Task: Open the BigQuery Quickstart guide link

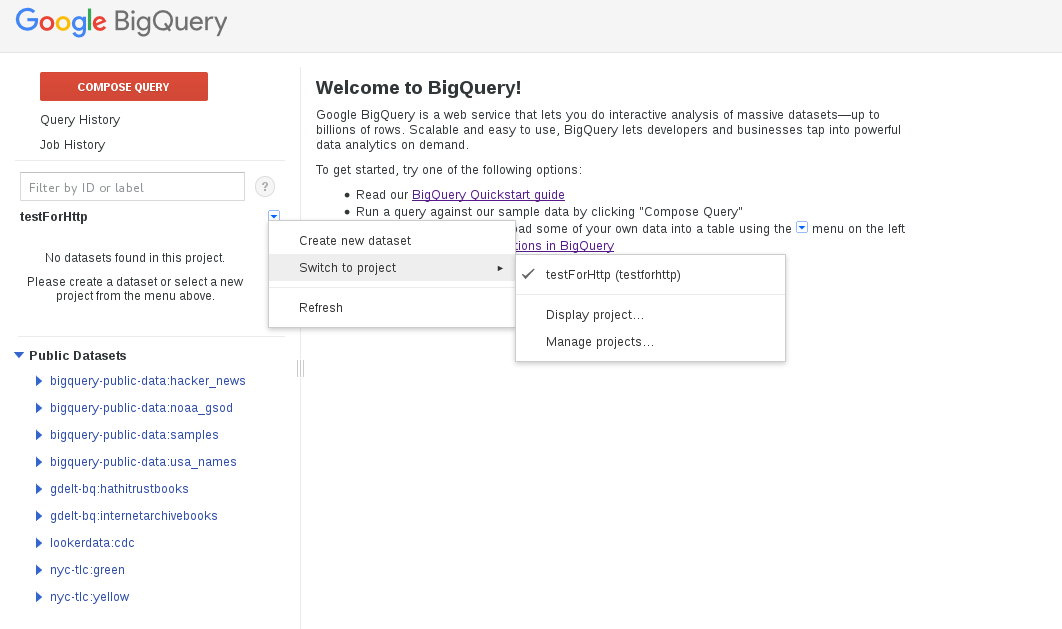Action: click(x=488, y=195)
